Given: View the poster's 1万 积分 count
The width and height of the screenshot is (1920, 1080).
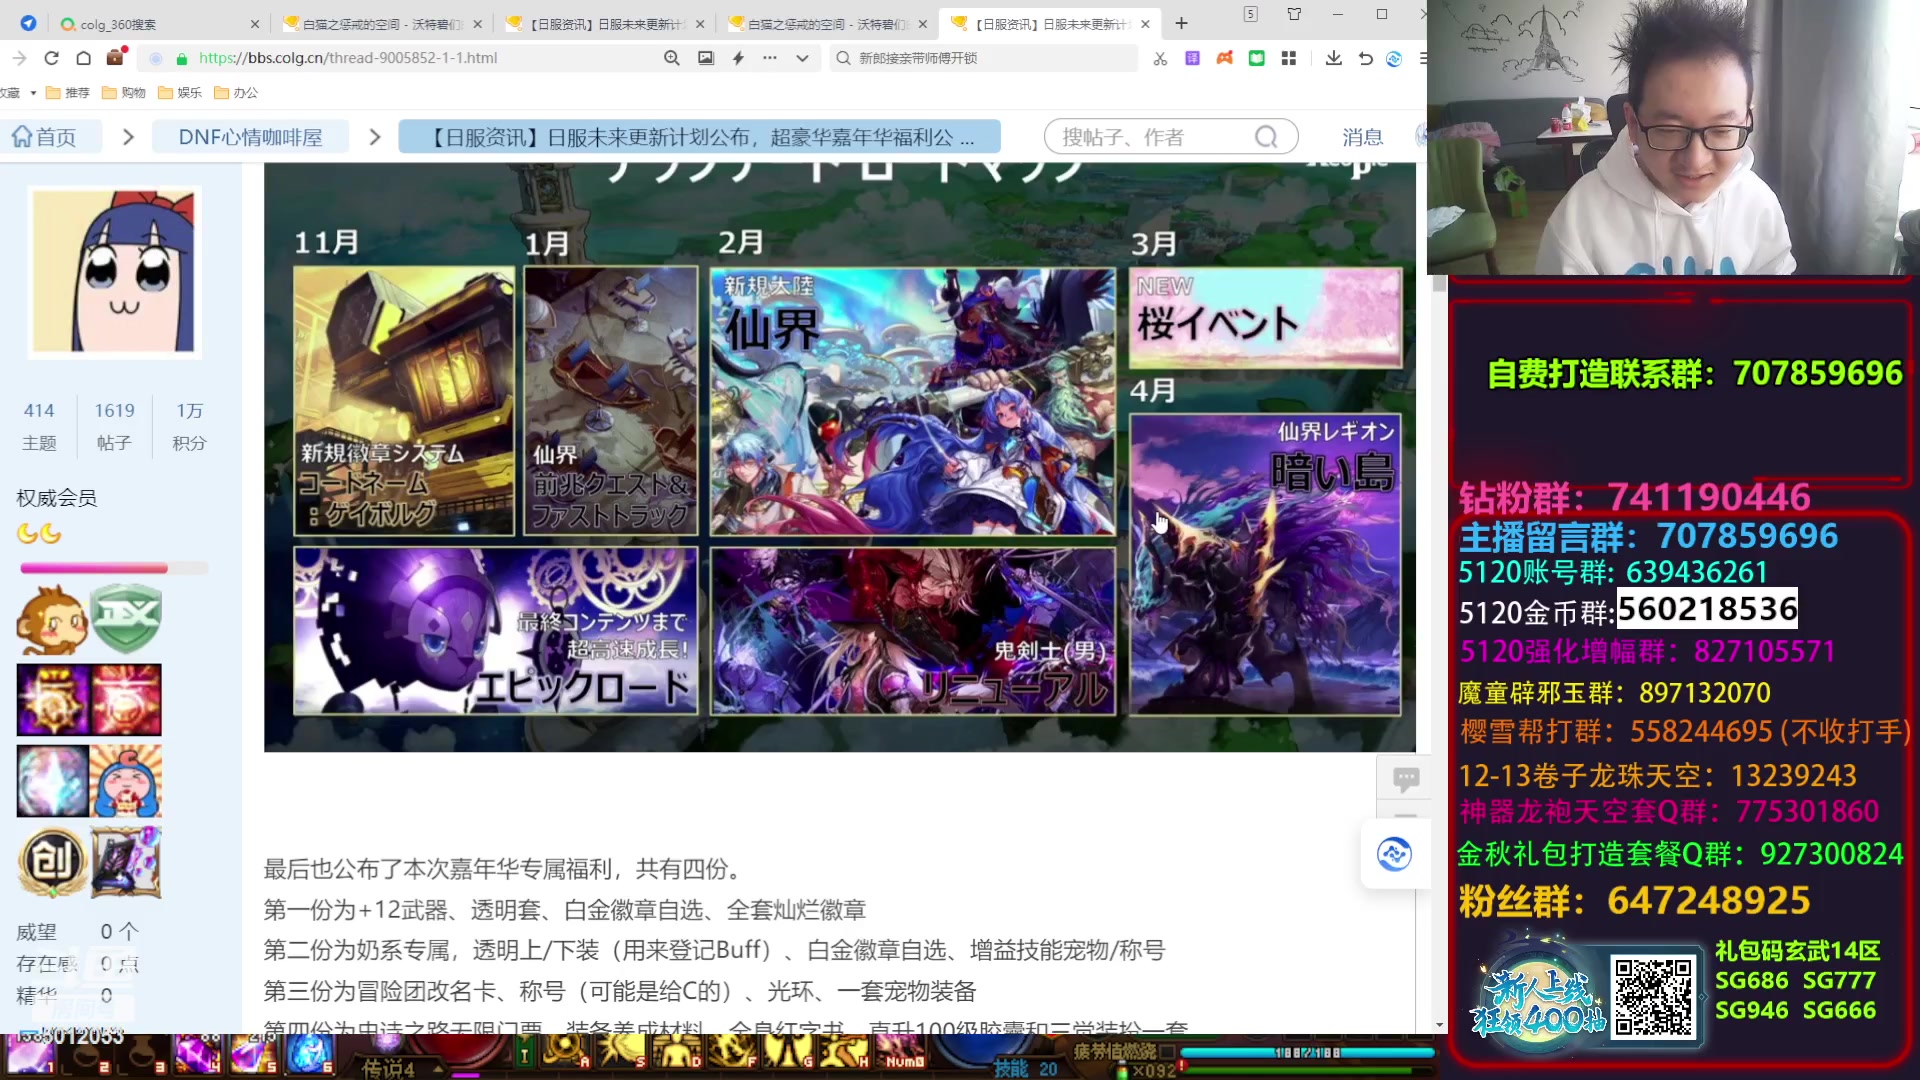Looking at the screenshot, I should tap(189, 426).
